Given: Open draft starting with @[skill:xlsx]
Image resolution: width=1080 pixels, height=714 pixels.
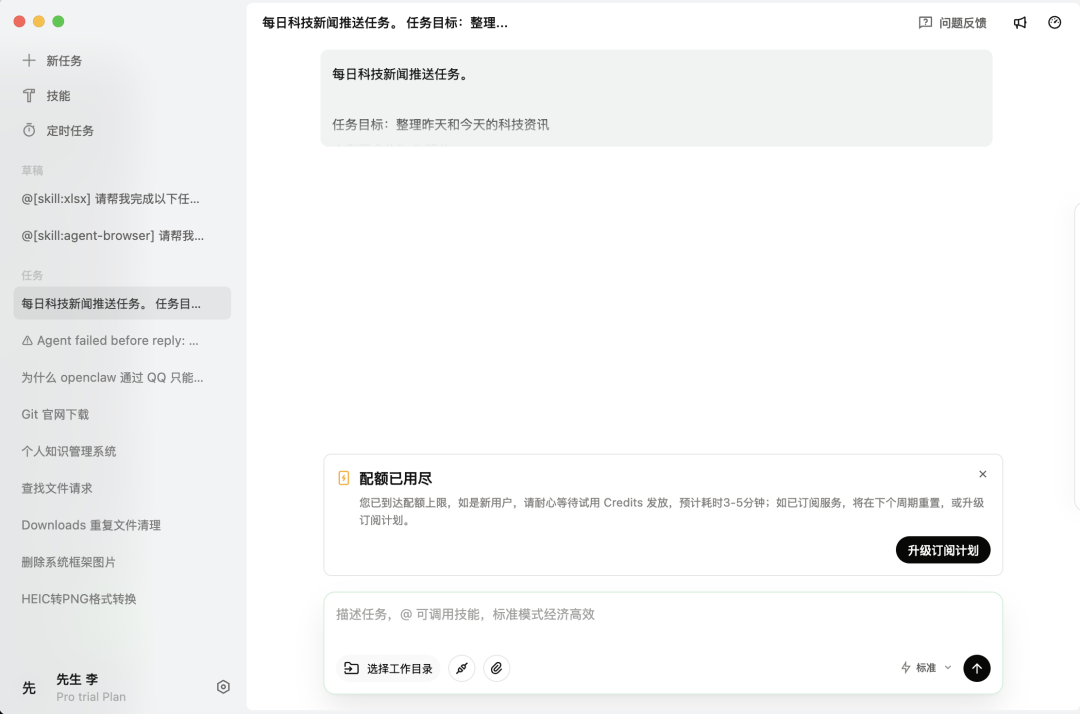Looking at the screenshot, I should (110, 199).
